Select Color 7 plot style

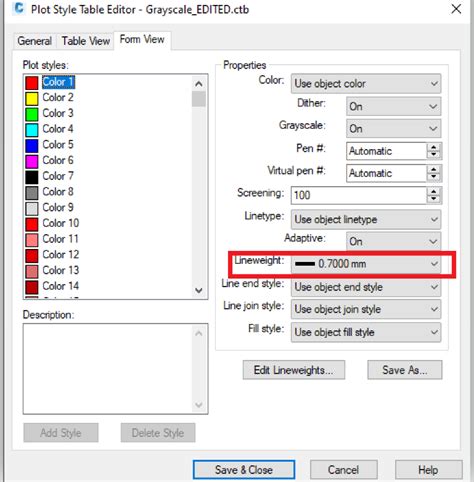[58, 176]
